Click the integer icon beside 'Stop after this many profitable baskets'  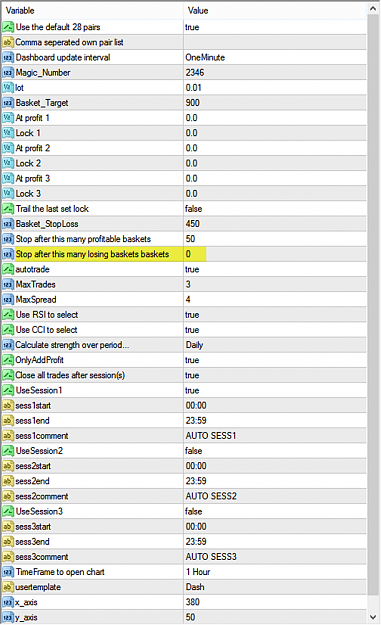8,239
